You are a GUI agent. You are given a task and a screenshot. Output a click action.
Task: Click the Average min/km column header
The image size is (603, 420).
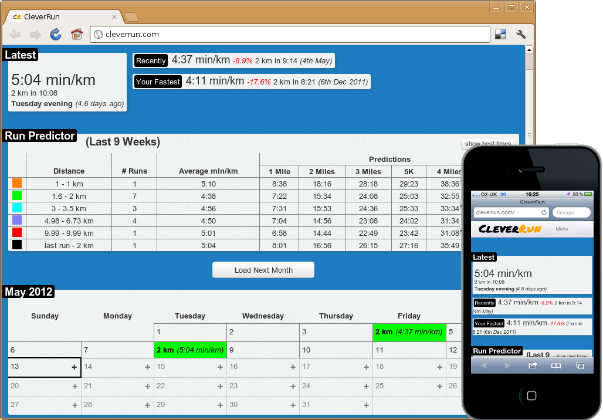pyautogui.click(x=208, y=171)
